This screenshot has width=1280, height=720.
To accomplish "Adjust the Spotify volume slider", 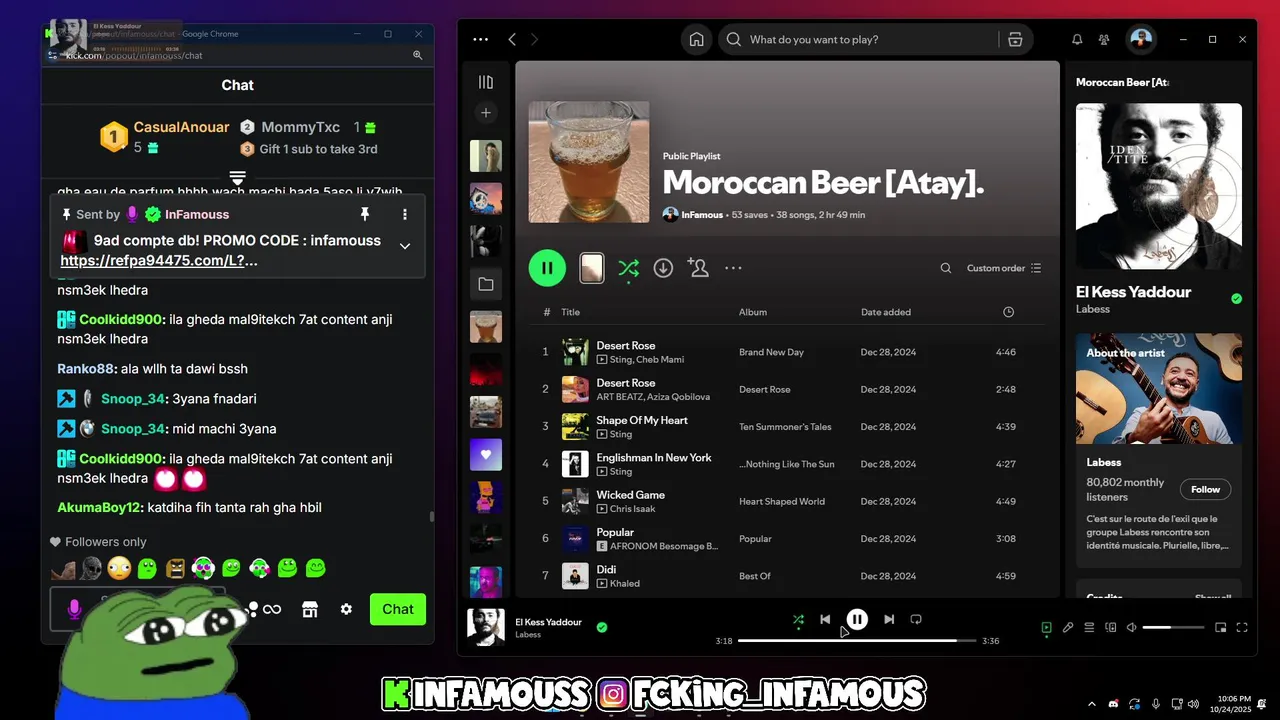I will (1173, 628).
